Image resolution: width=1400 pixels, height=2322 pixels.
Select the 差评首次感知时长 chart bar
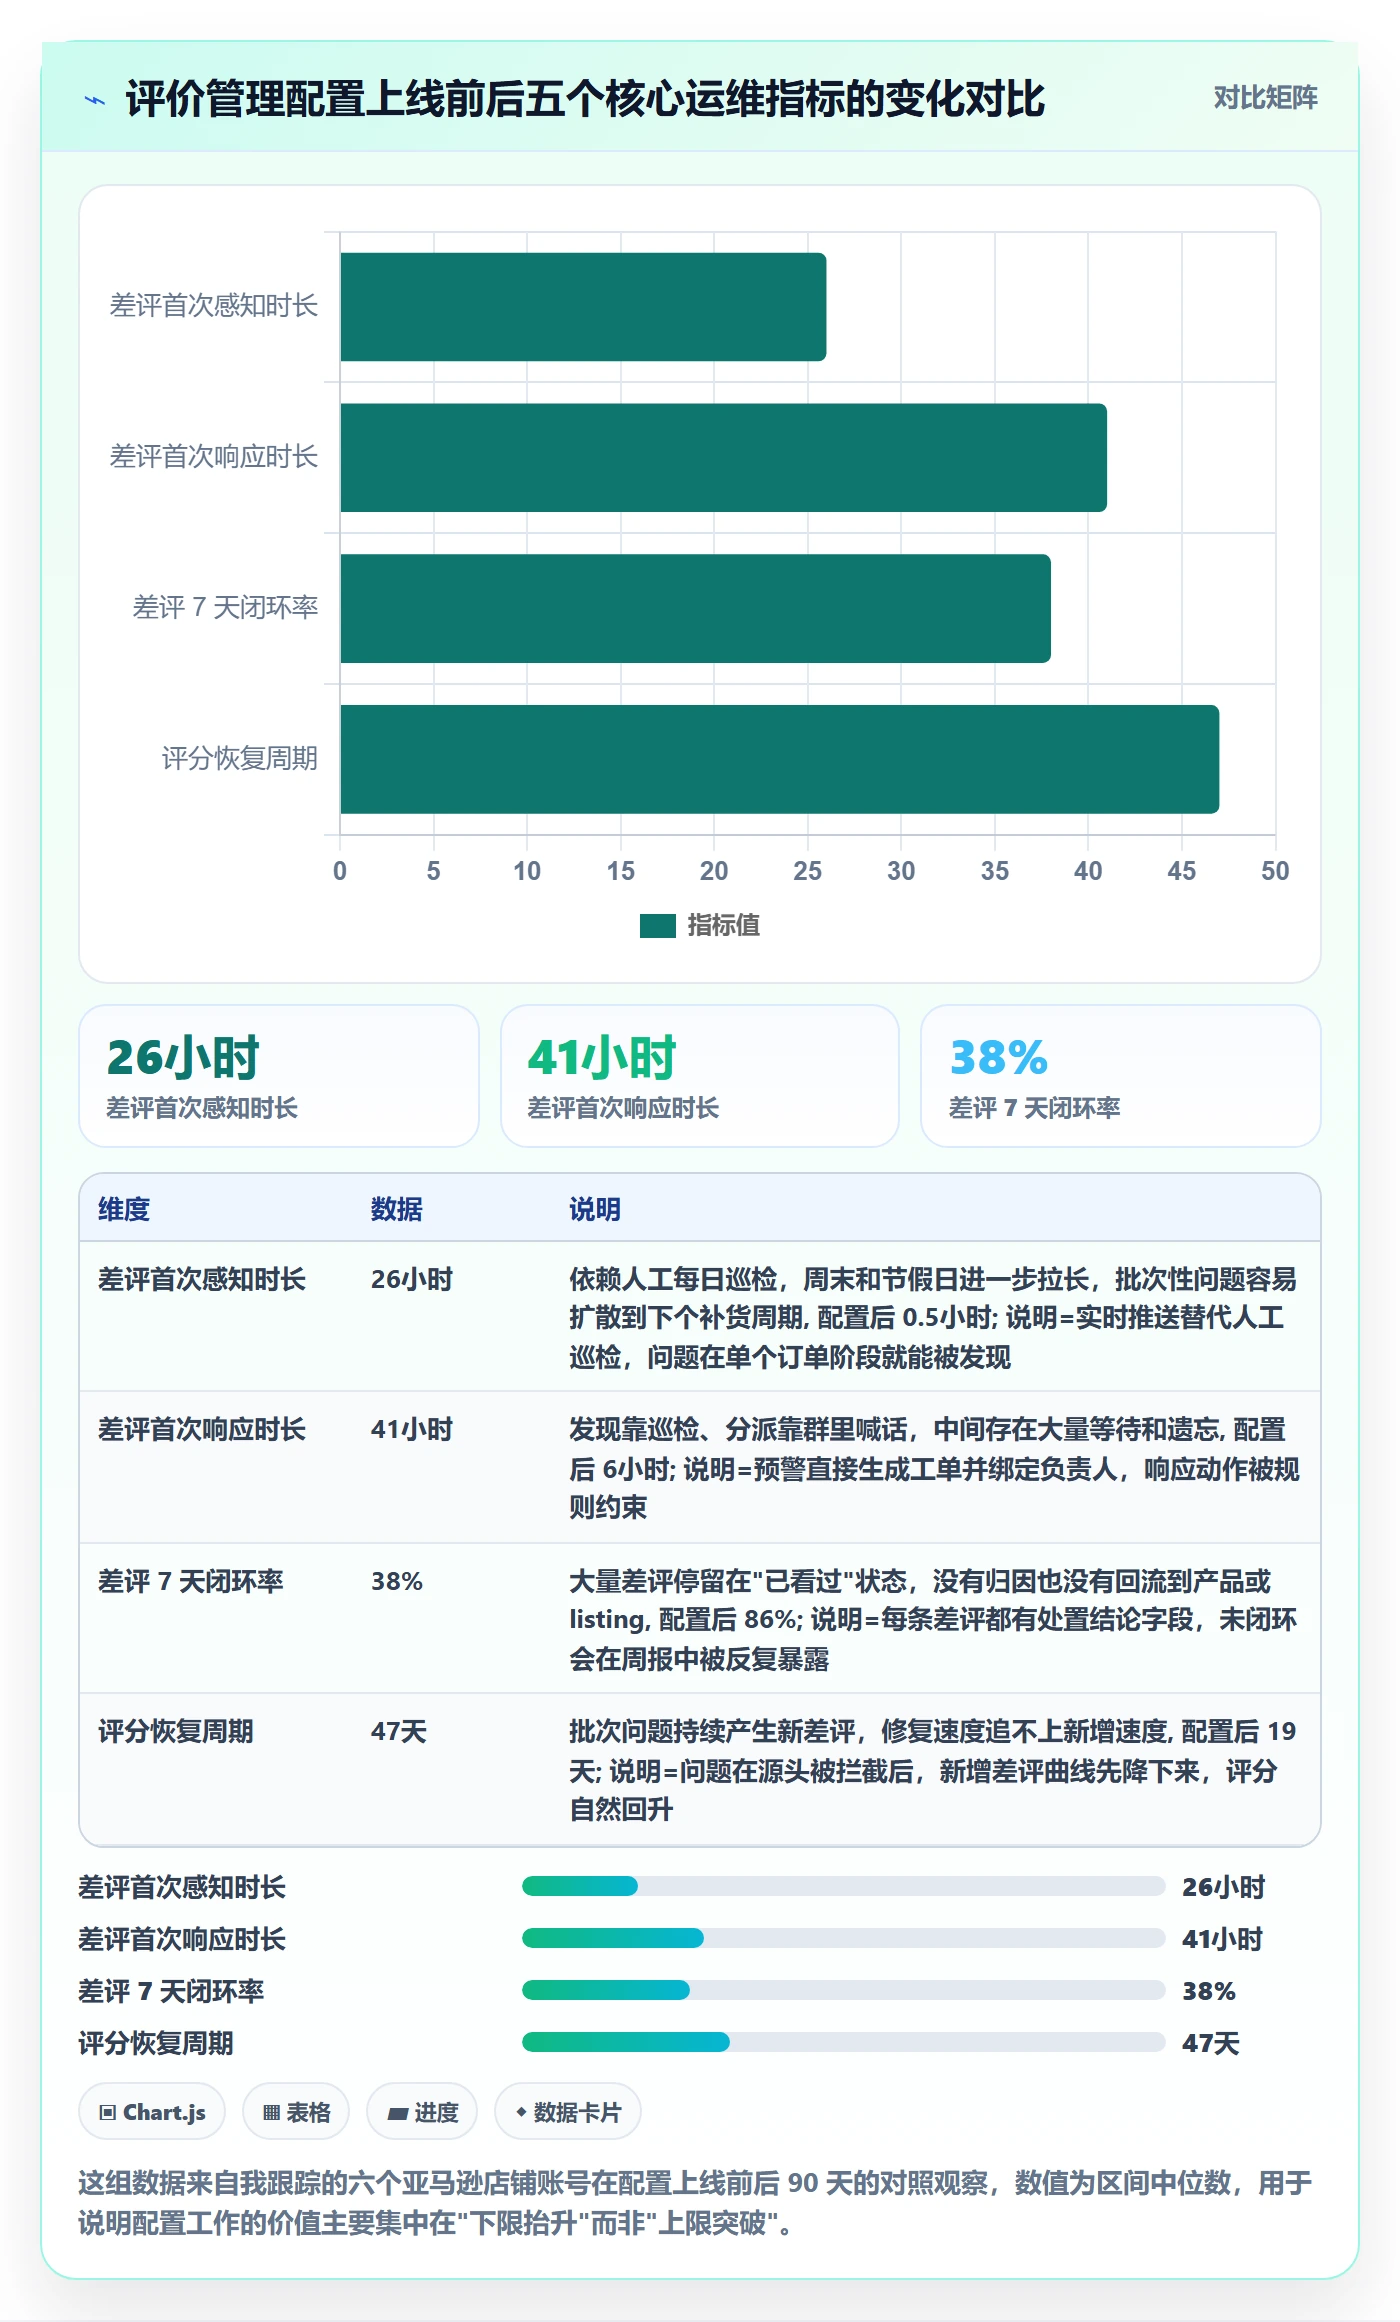pos(583,307)
